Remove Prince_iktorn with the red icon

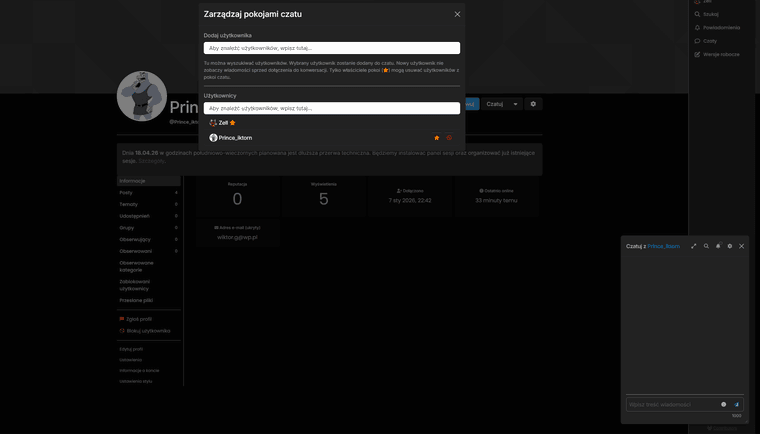click(x=449, y=138)
